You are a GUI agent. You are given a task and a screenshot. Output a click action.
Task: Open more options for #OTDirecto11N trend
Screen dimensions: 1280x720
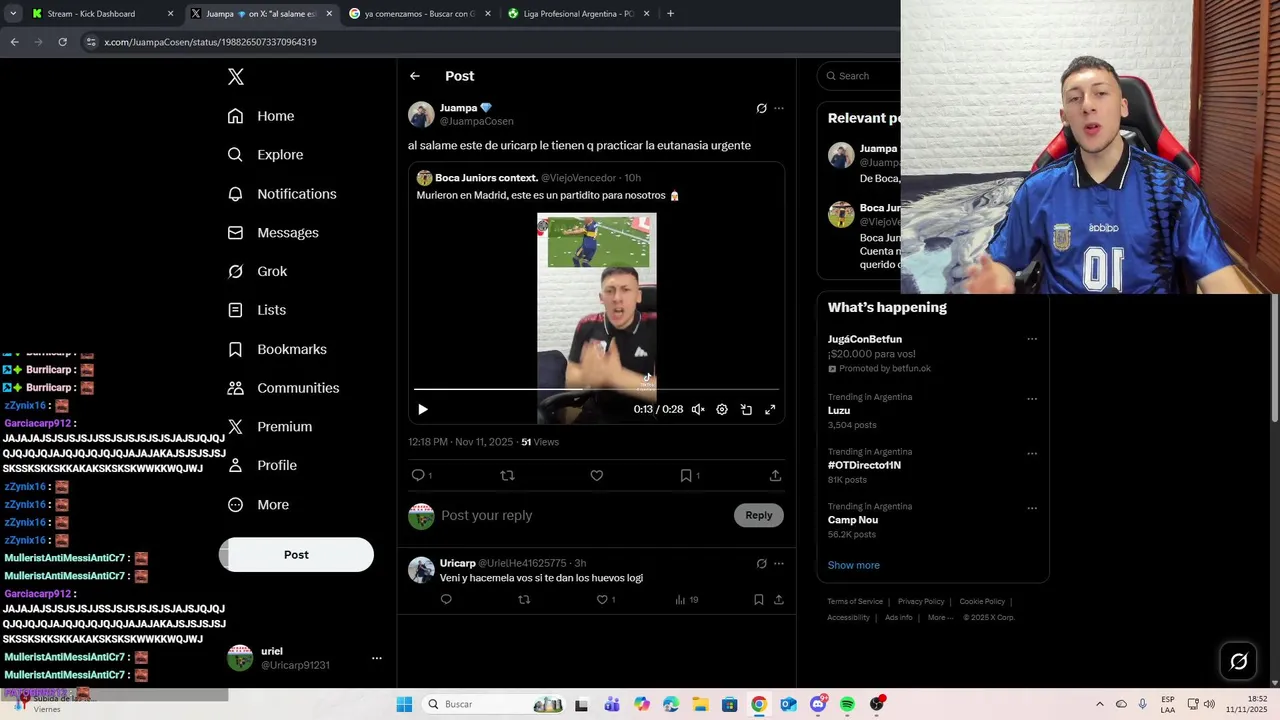coord(1032,453)
